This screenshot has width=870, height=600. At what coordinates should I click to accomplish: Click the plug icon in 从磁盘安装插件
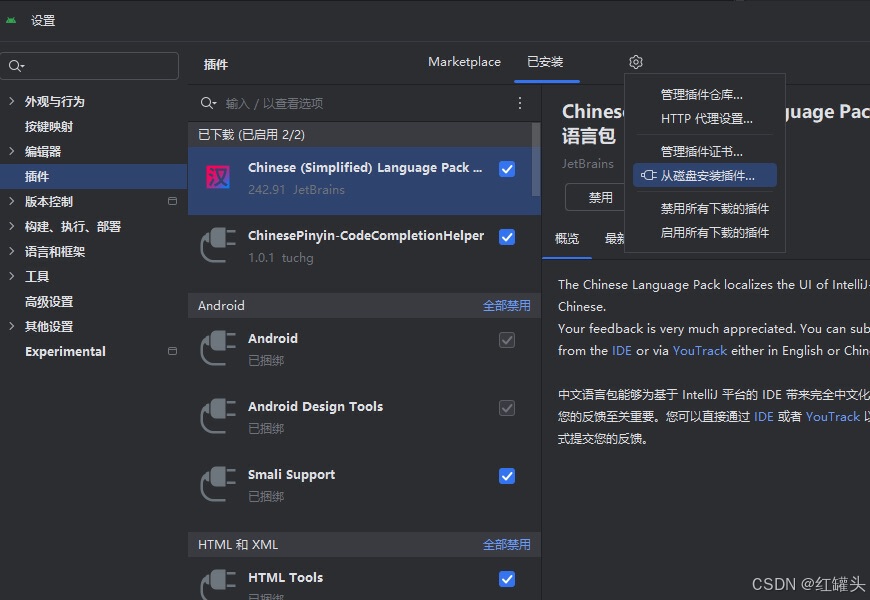coord(648,175)
